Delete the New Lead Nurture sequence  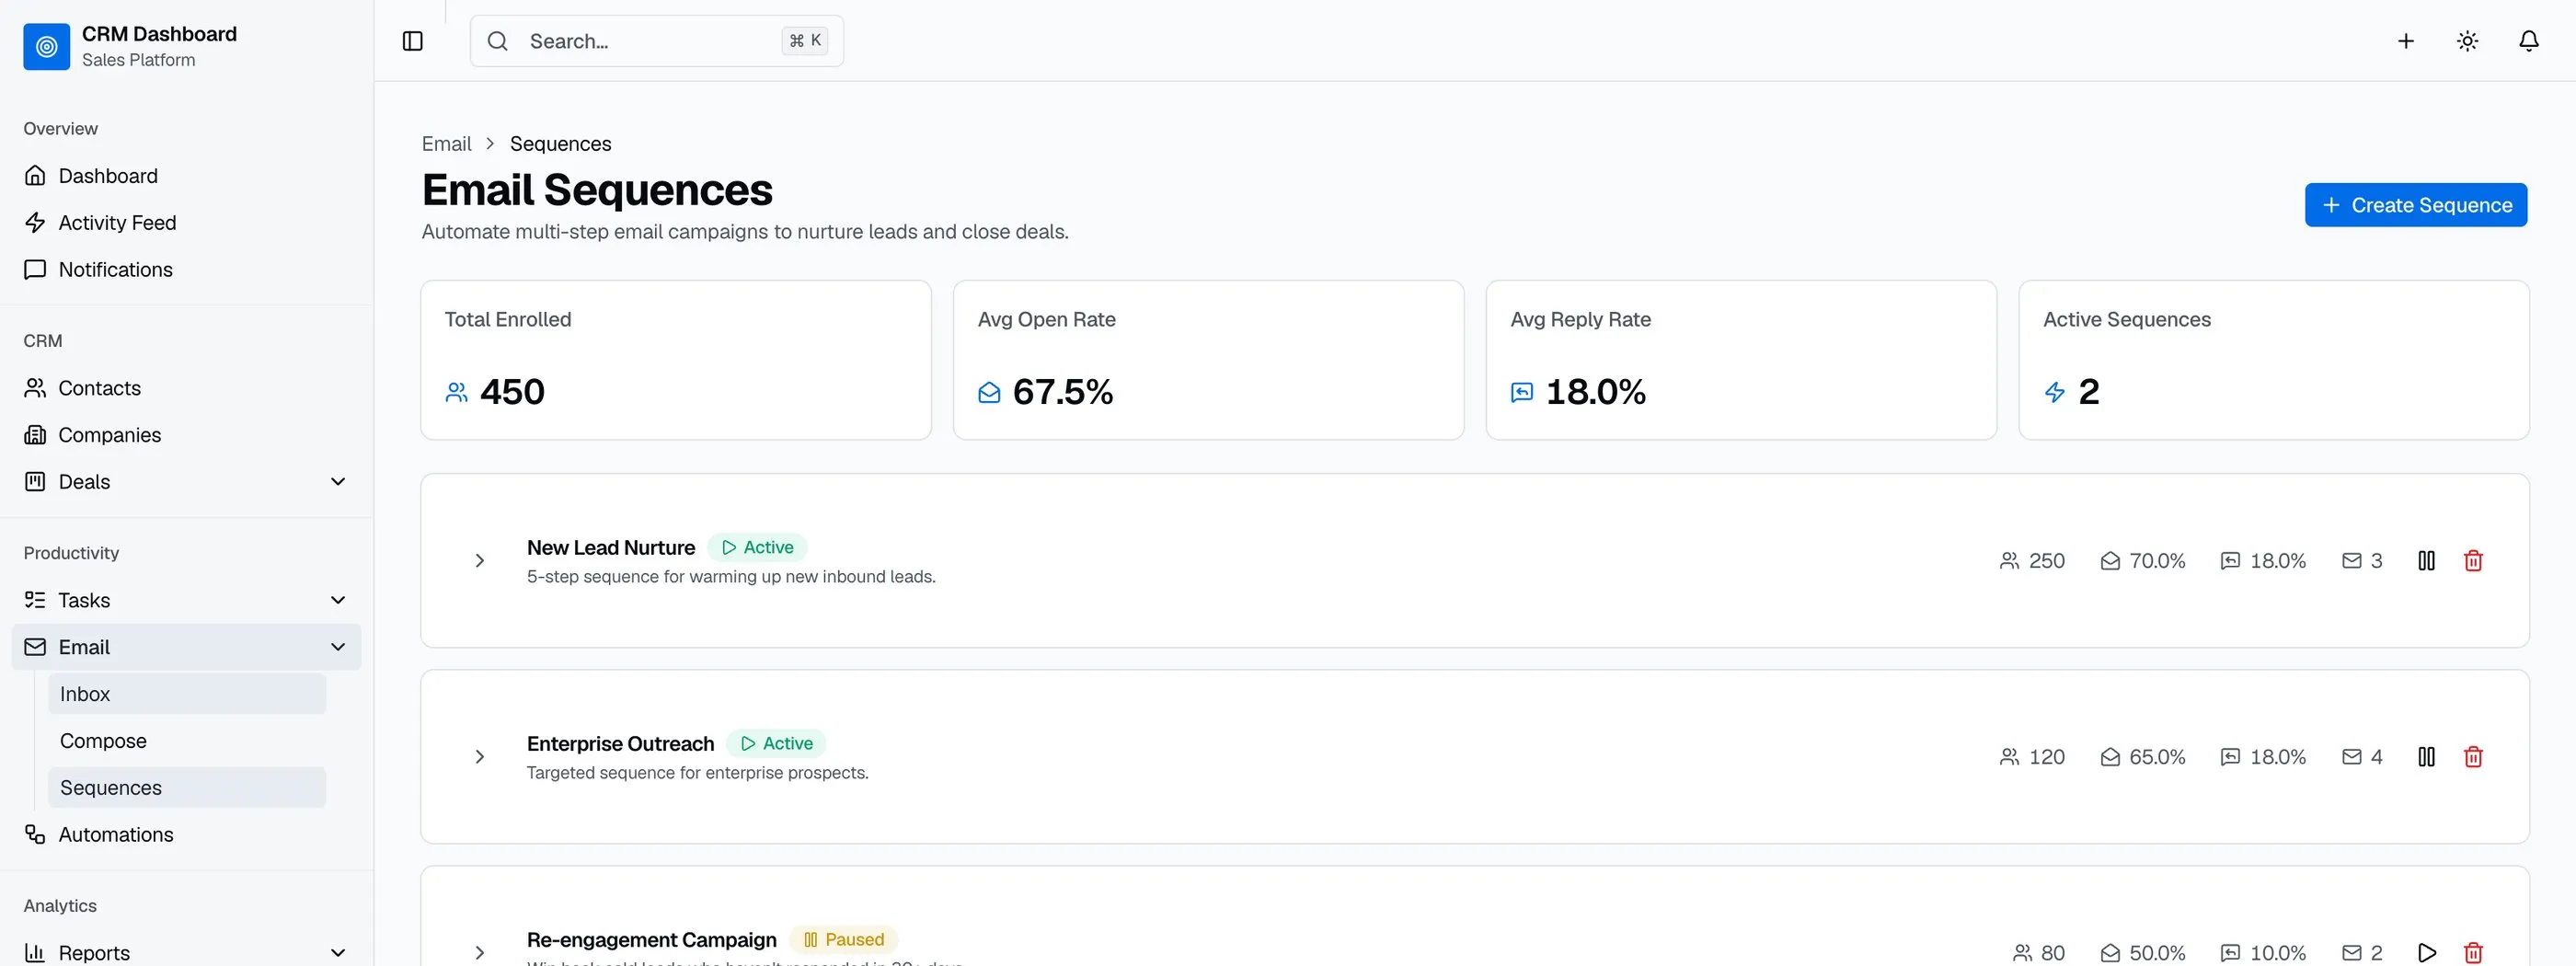(x=2473, y=561)
